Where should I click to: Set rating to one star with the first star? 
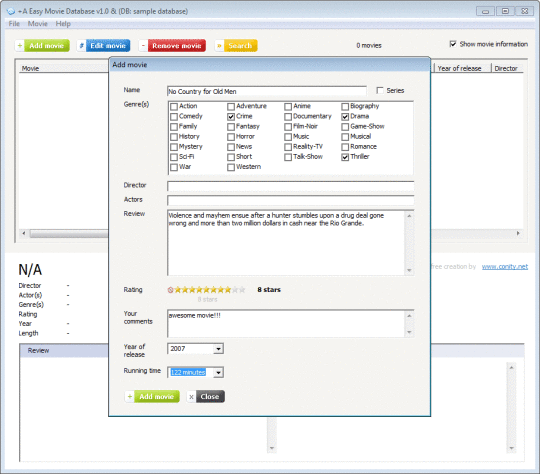pos(178,290)
